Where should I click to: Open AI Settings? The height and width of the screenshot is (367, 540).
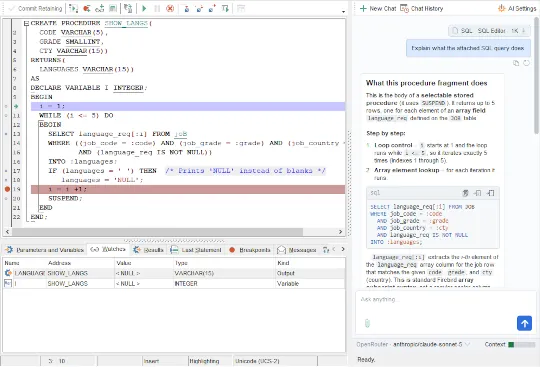(x=517, y=9)
